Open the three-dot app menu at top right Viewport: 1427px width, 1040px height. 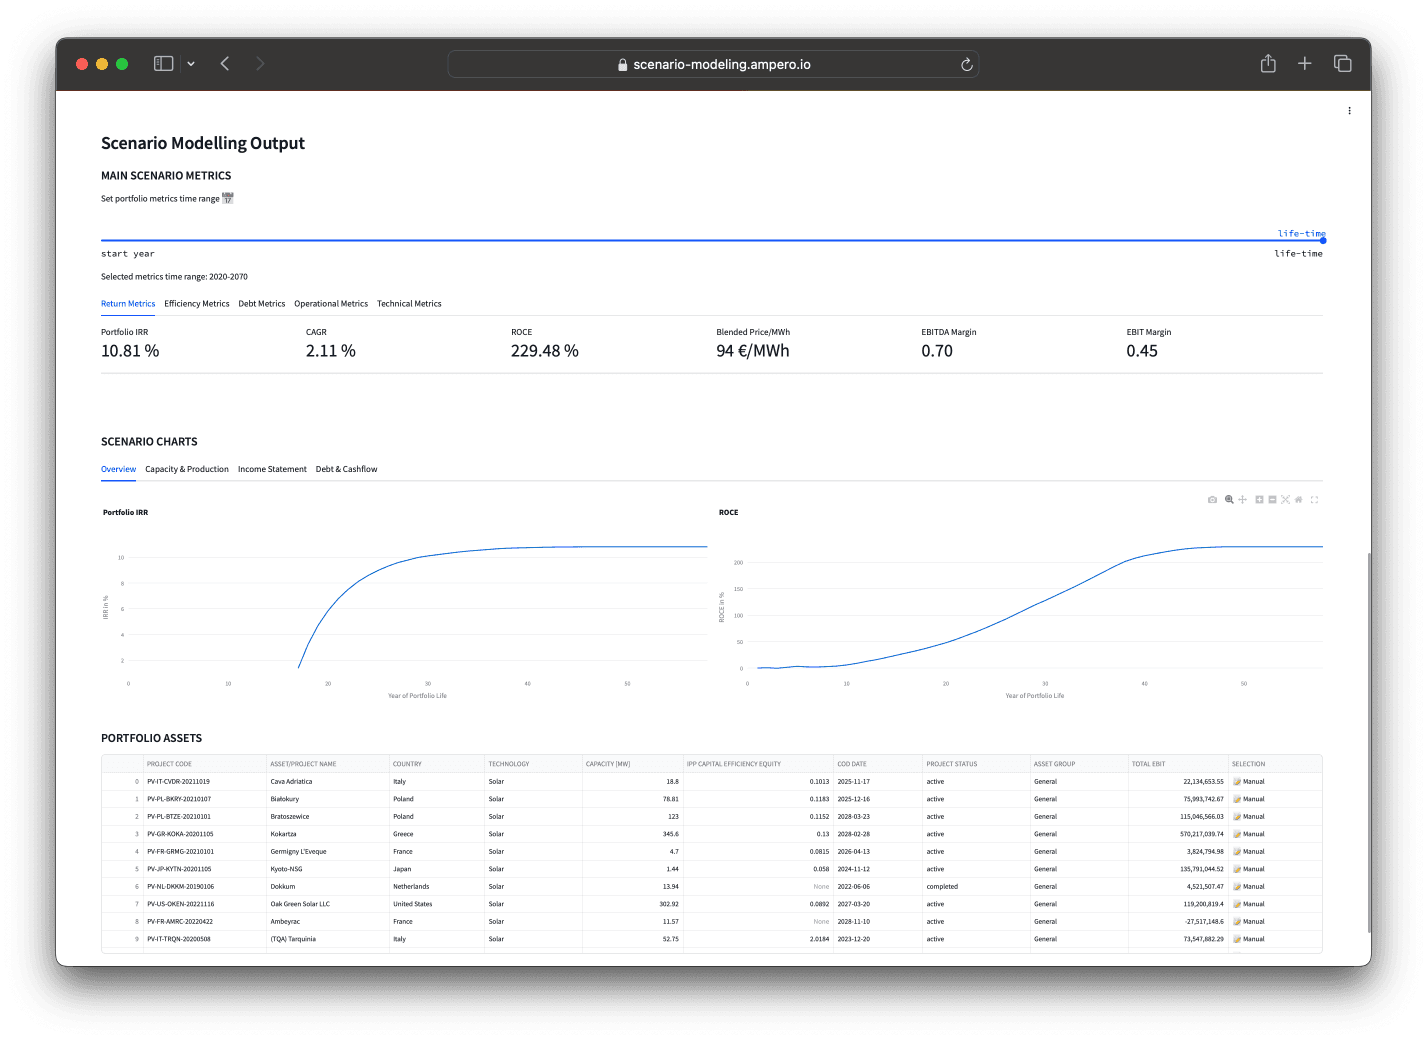tap(1349, 111)
